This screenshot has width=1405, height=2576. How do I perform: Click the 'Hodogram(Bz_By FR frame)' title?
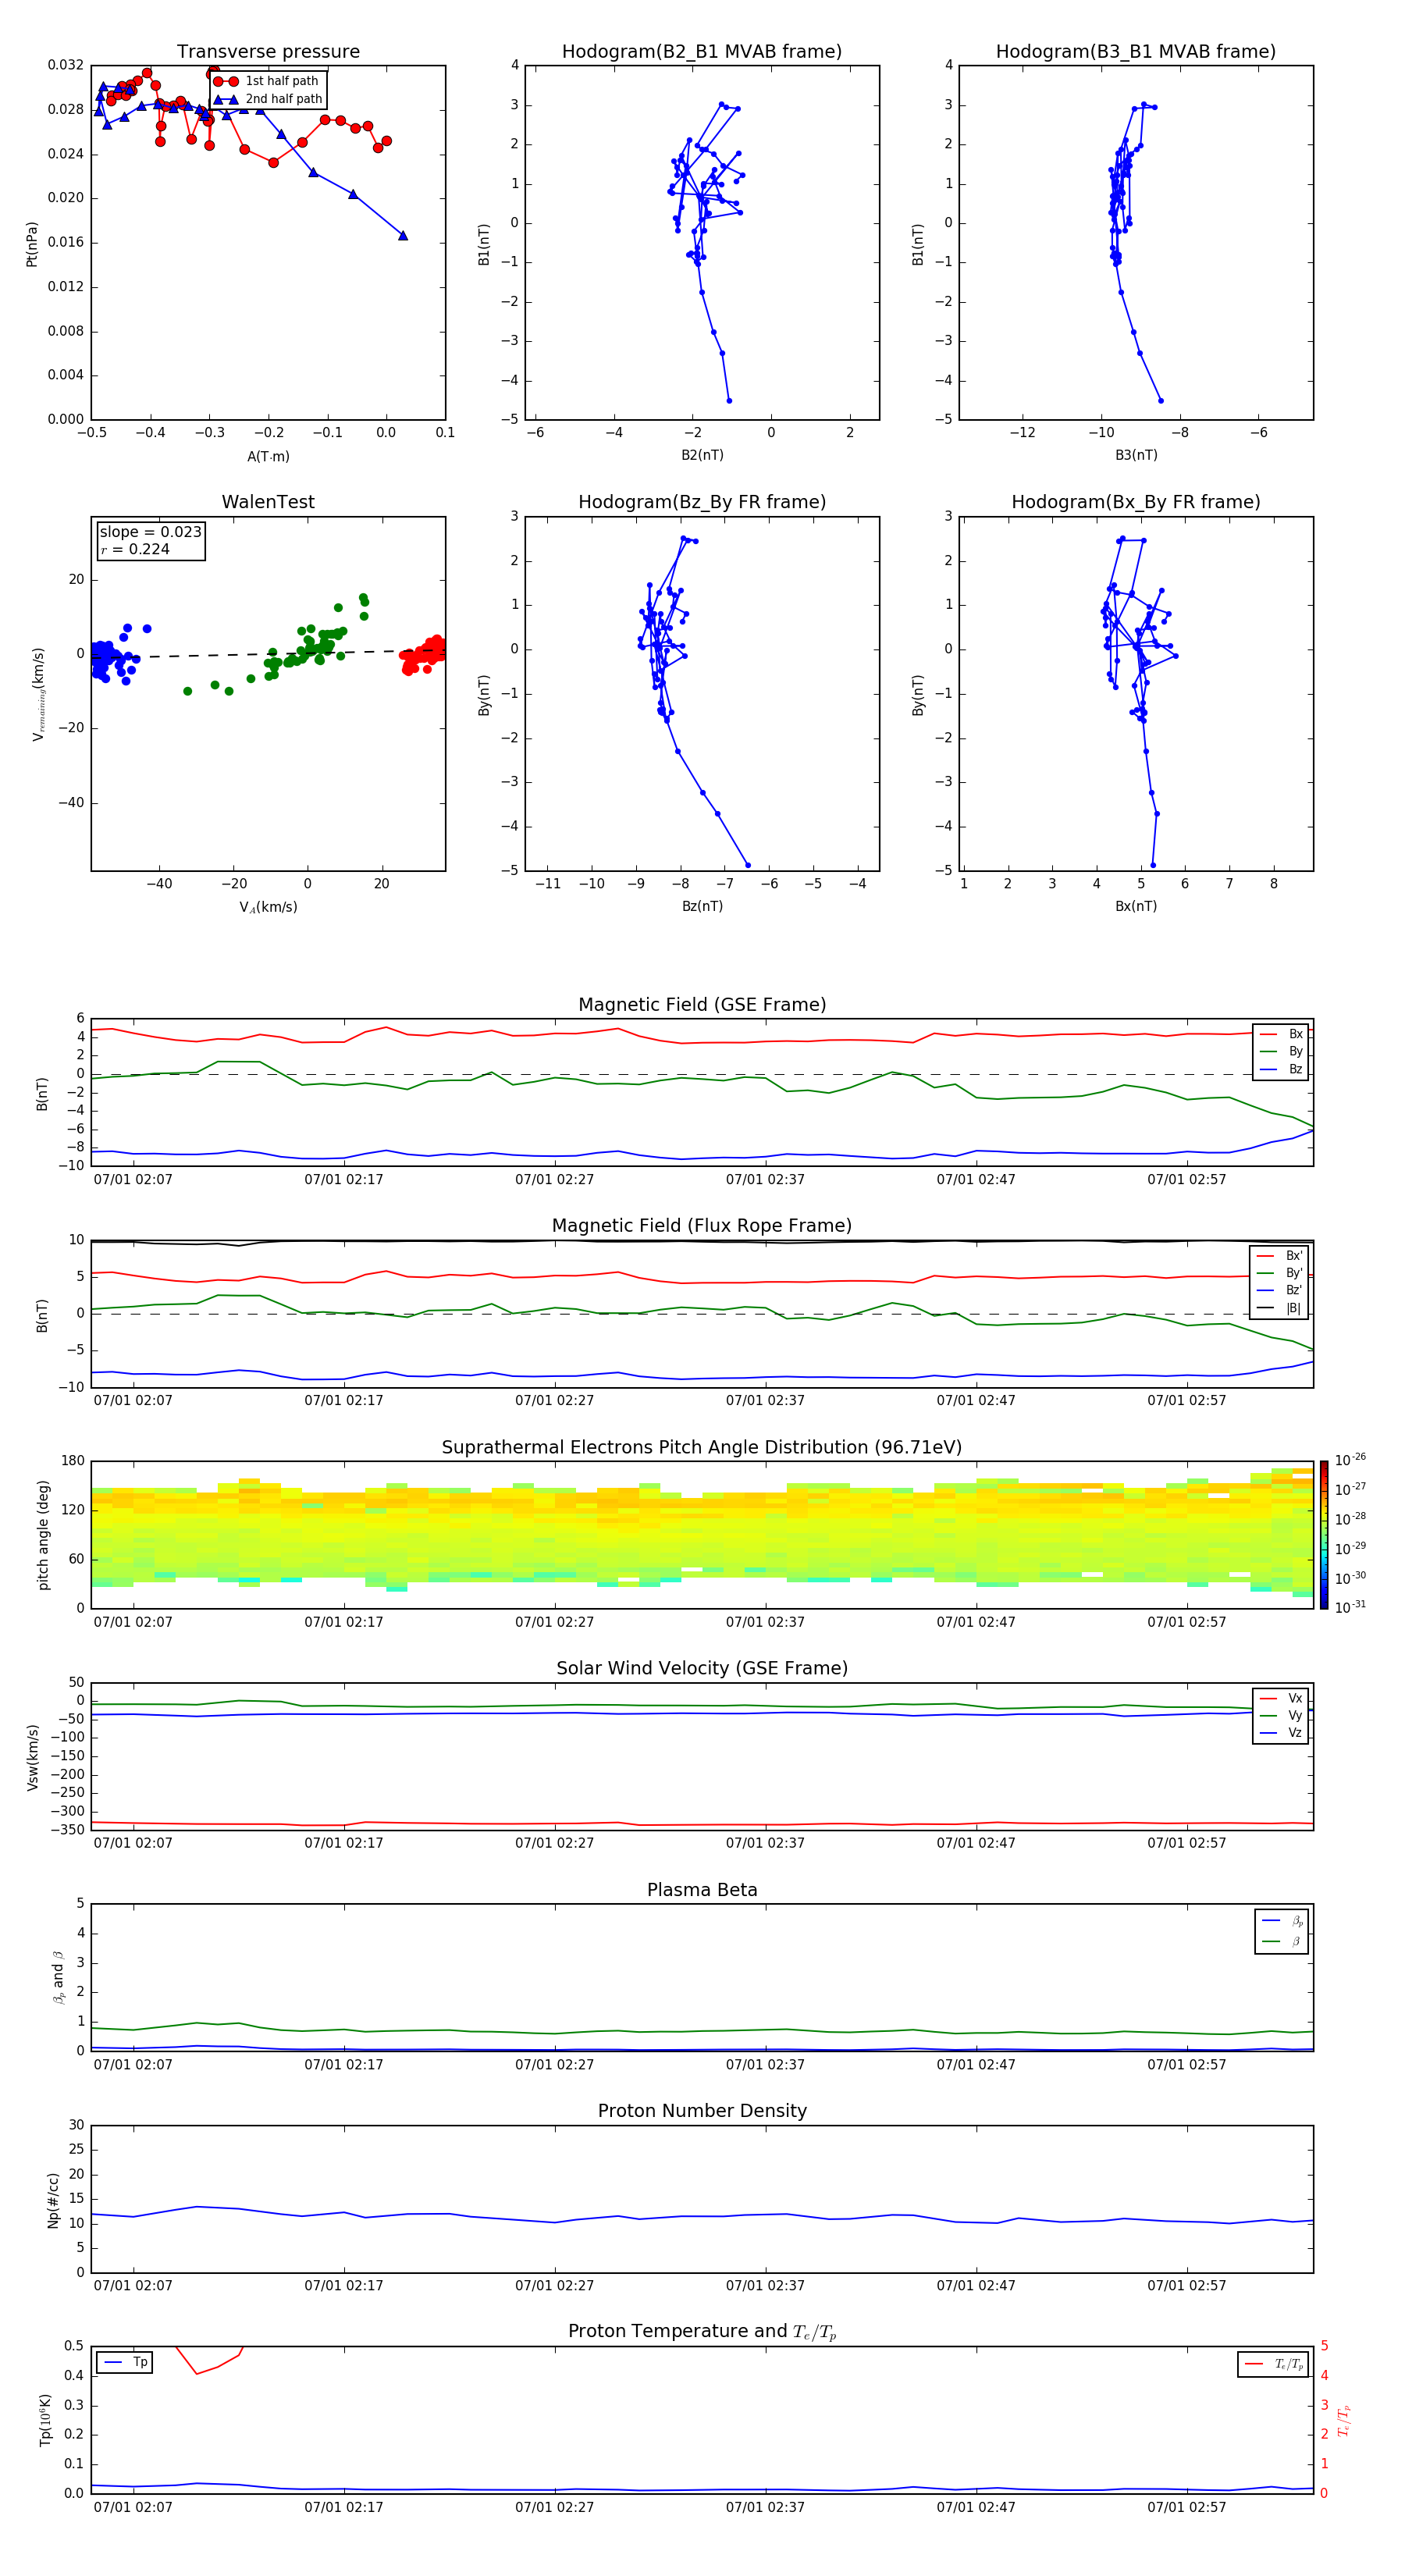(702, 502)
